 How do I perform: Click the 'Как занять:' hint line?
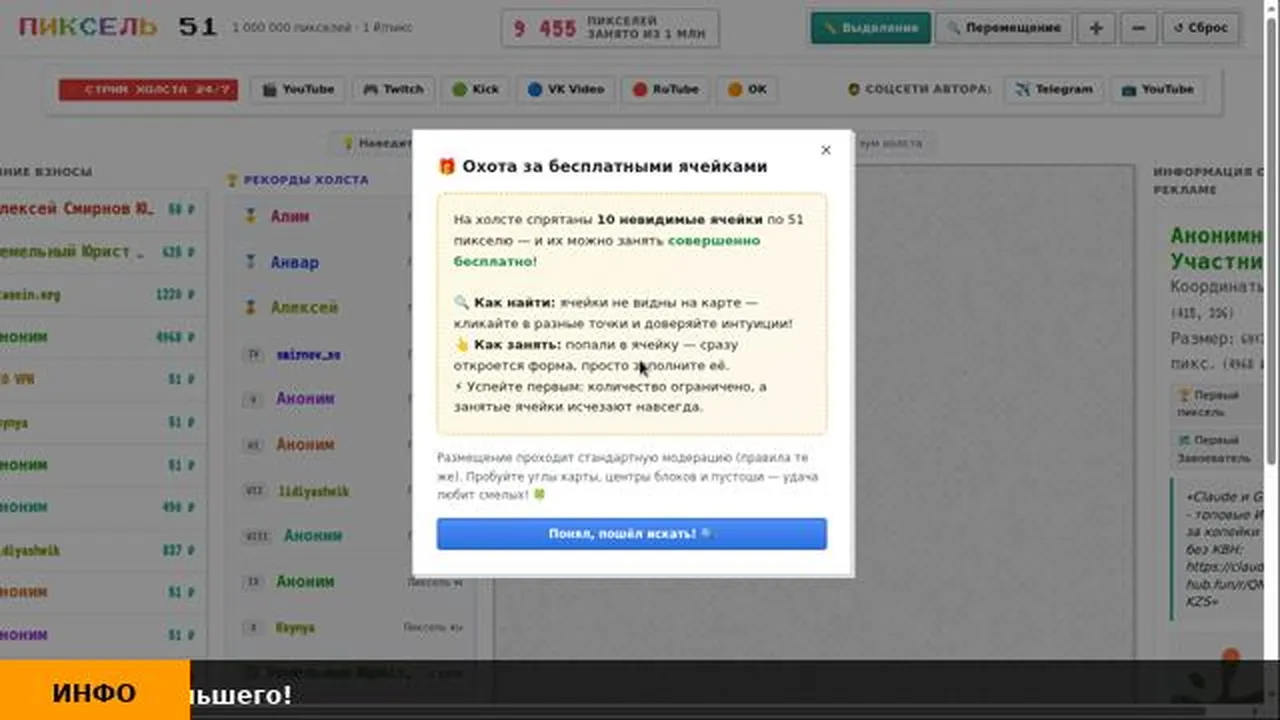point(596,354)
